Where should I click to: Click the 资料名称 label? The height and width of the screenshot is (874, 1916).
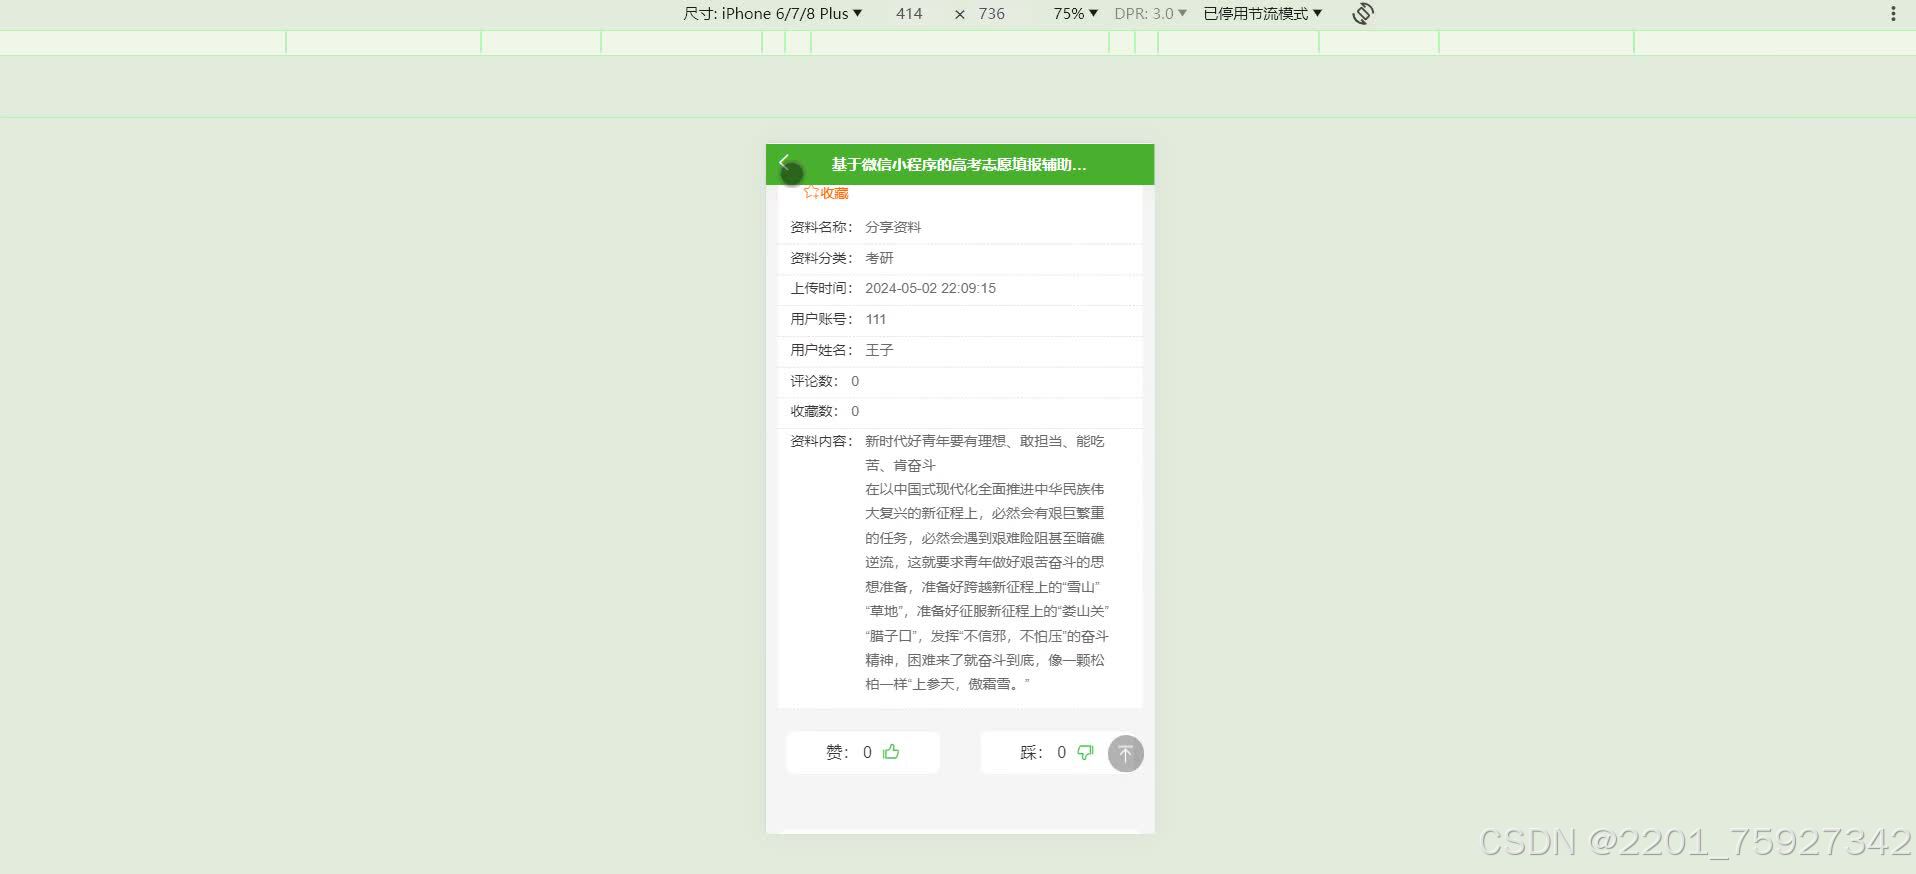(821, 227)
